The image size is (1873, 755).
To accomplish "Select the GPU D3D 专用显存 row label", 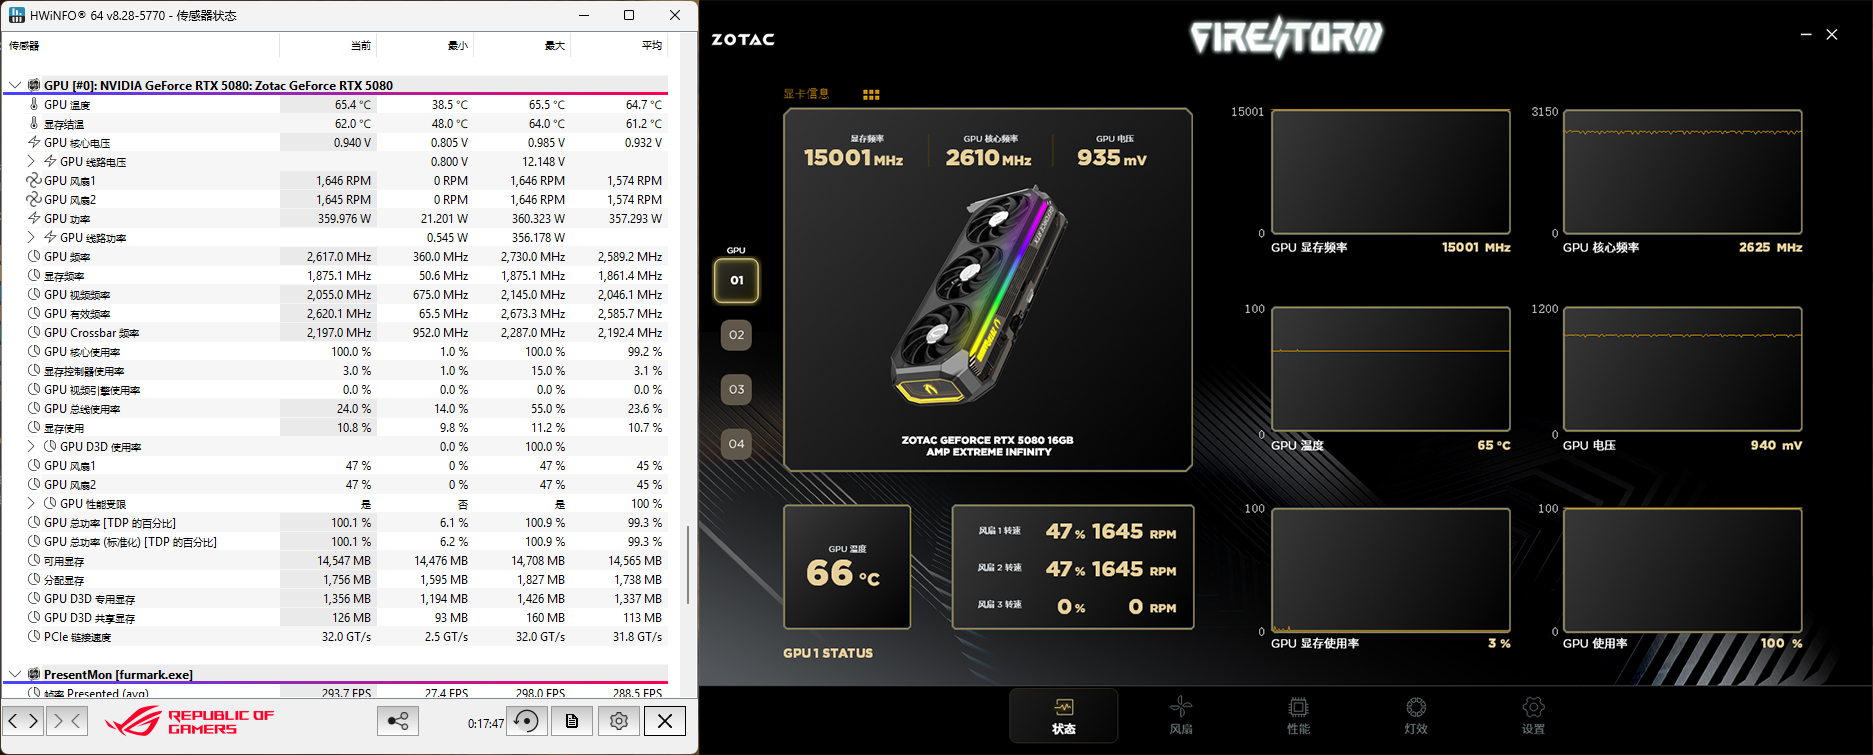I will [90, 599].
